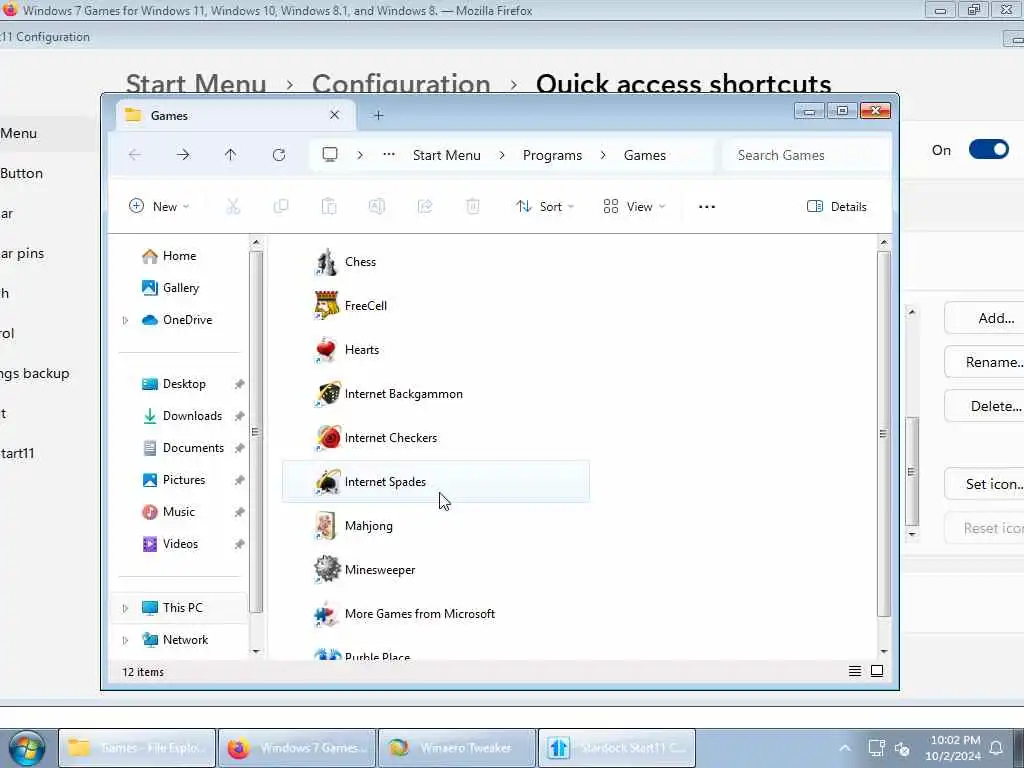Click navigation pane scroll down arrow
Viewport: 1024px width, 768px height.
(x=255, y=651)
